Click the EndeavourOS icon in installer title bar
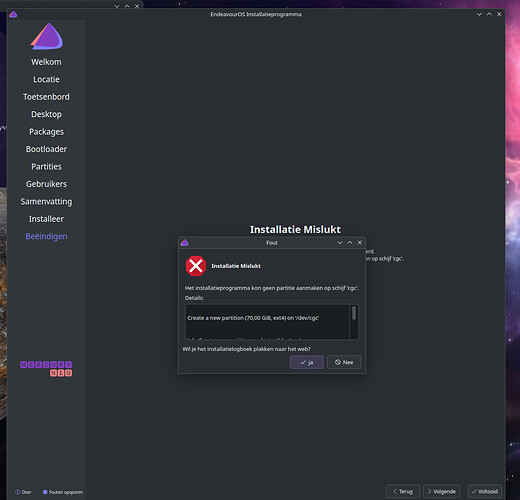The height and width of the screenshot is (500, 520). tap(13, 14)
